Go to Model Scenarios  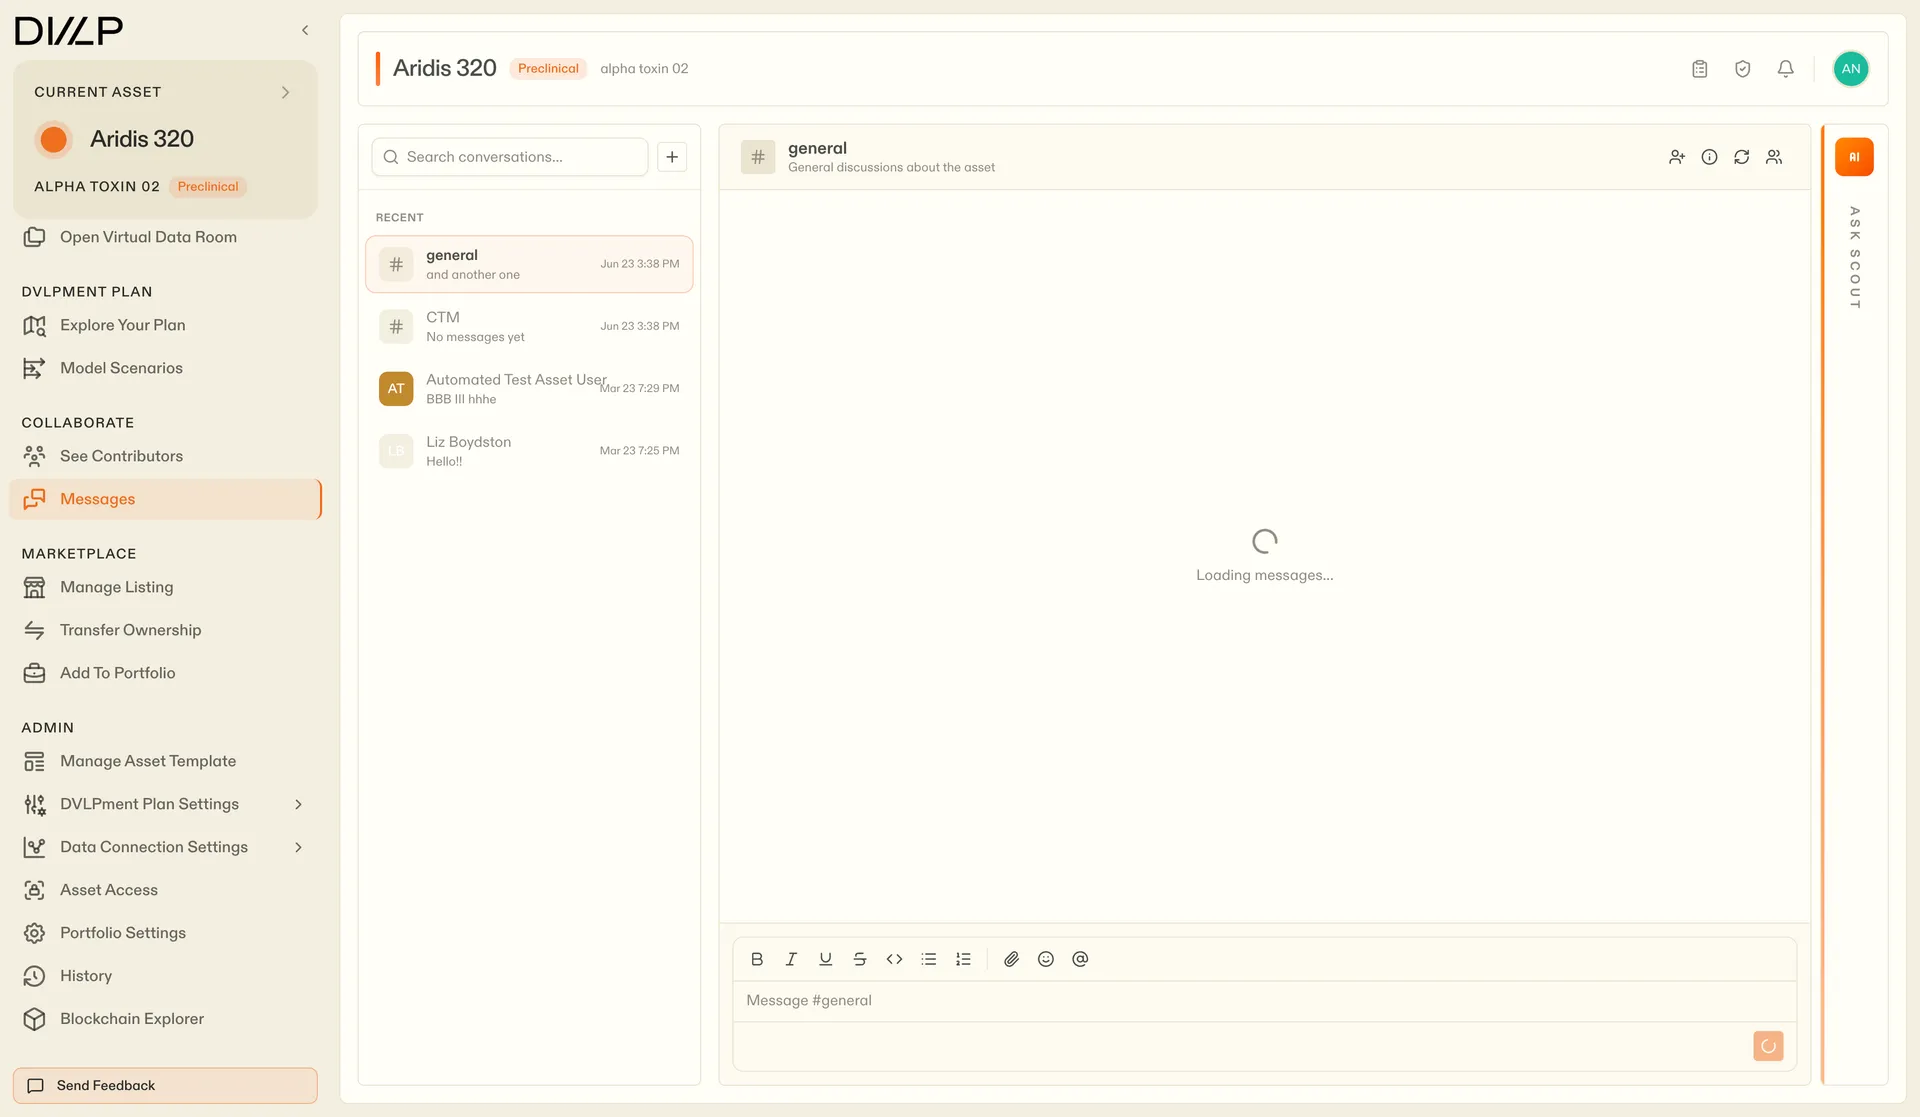121,368
